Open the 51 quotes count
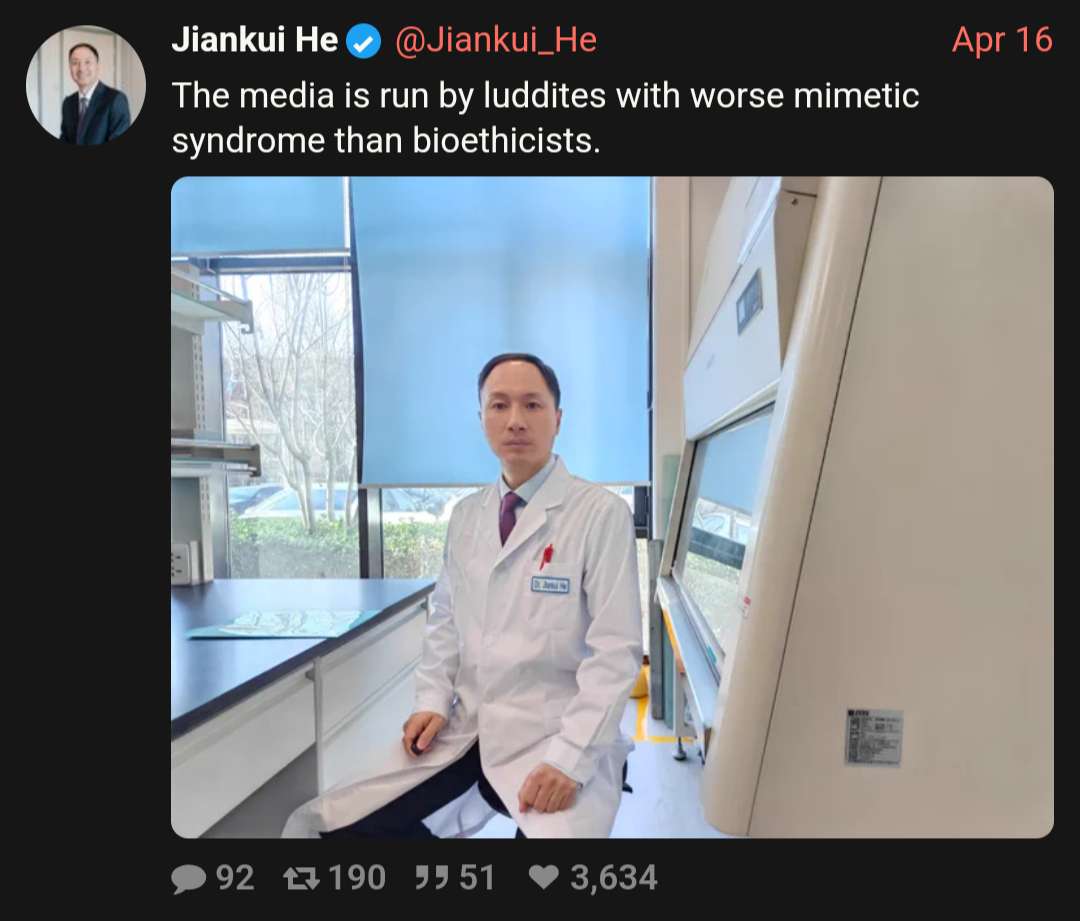The height and width of the screenshot is (921, 1080). coord(477,878)
